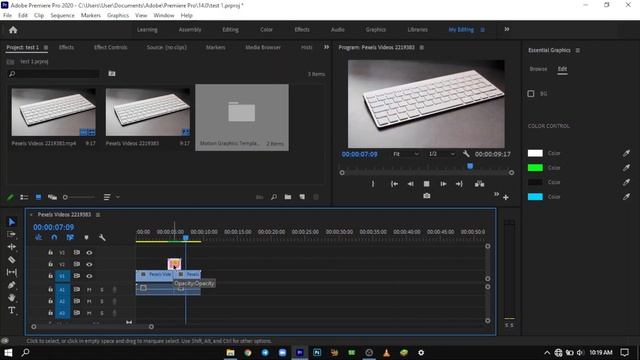Open the Graphics menu in menu bar
Image resolution: width=640 pixels, height=360 pixels.
[118, 16]
